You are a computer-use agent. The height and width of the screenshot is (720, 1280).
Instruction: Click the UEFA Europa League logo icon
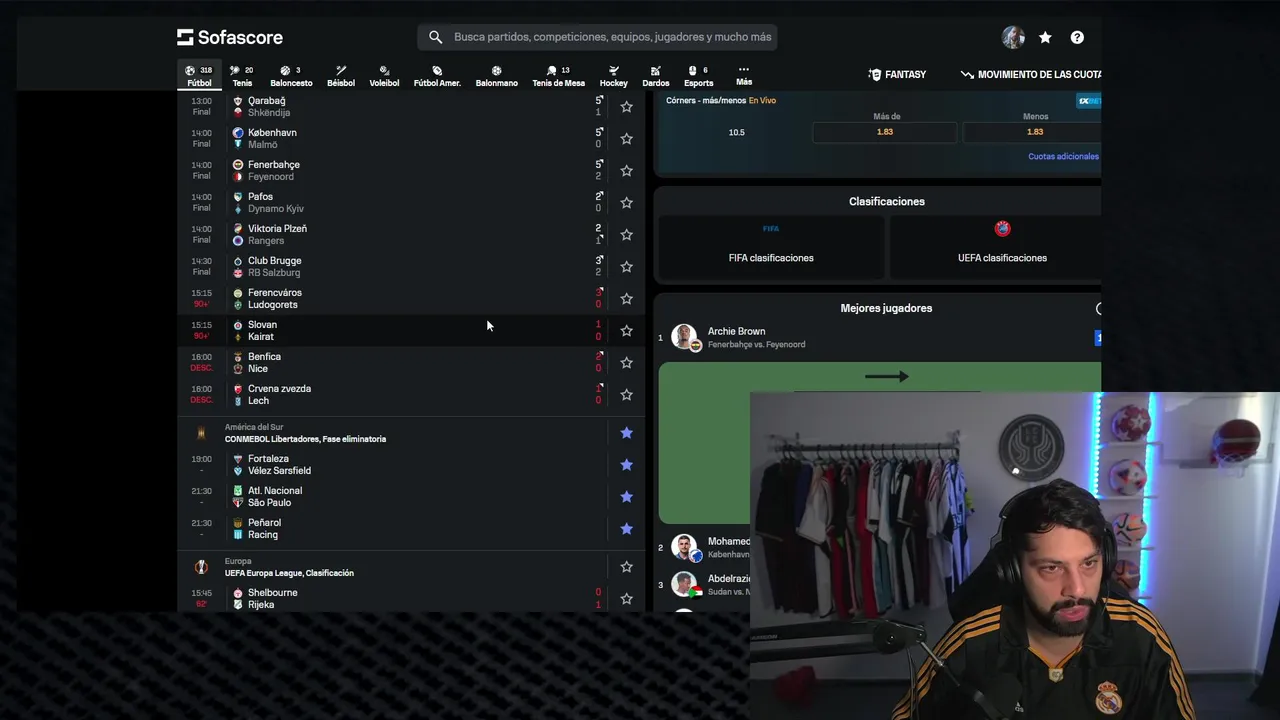pyautogui.click(x=201, y=567)
